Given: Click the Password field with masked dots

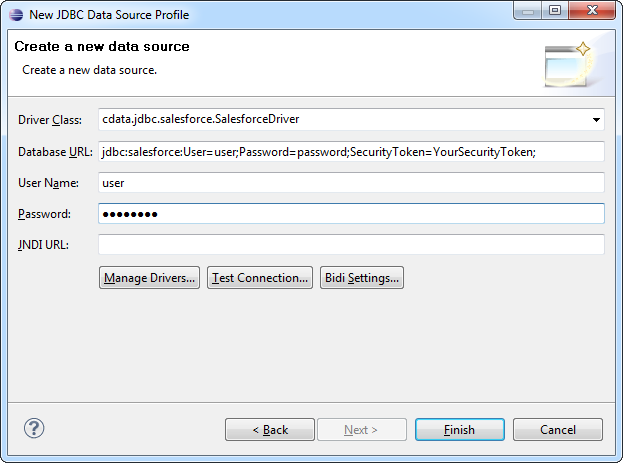Looking at the screenshot, I should point(350,214).
